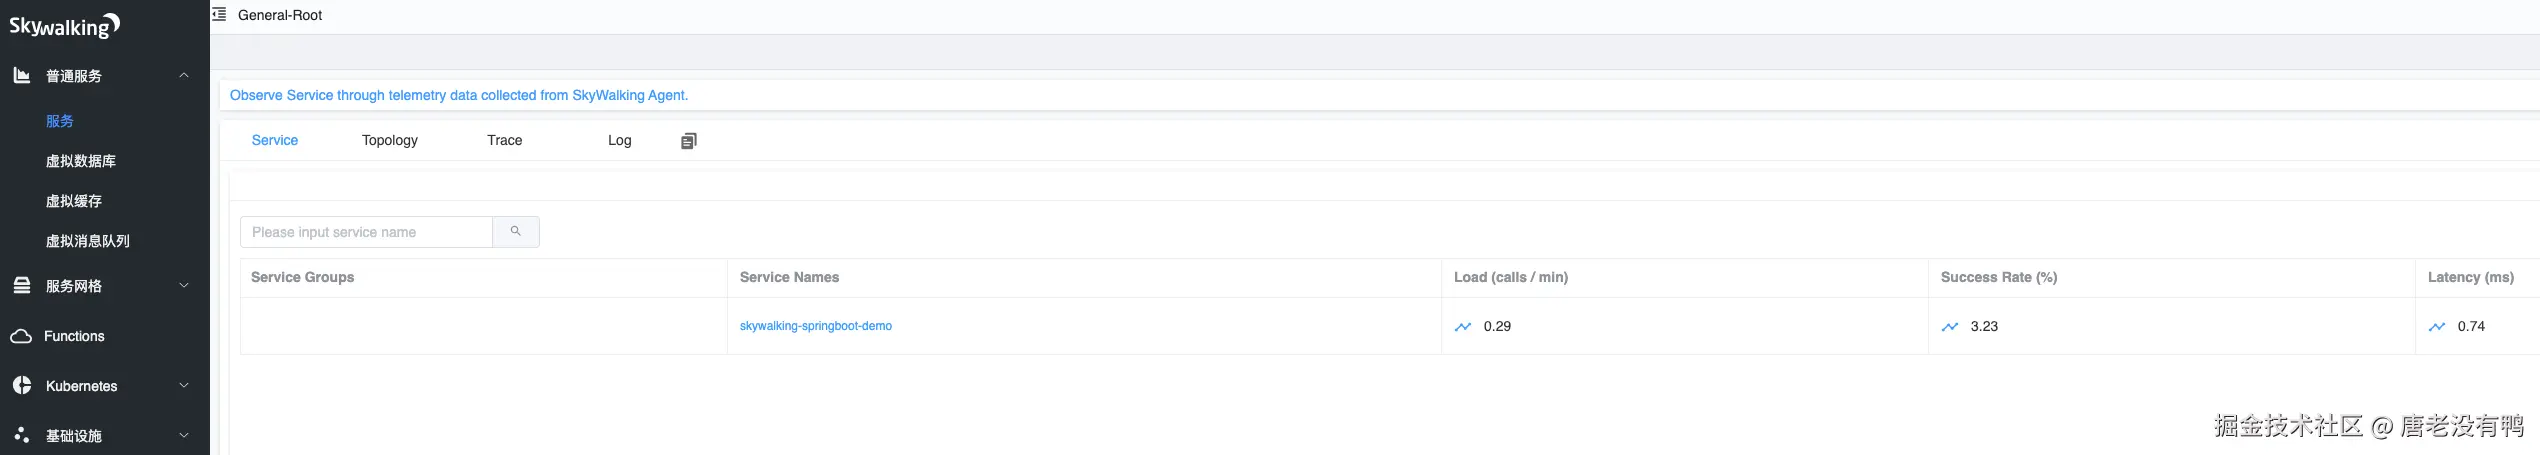Expand the 服务网格 menu section
Image resolution: width=2540 pixels, height=455 pixels.
[184, 286]
